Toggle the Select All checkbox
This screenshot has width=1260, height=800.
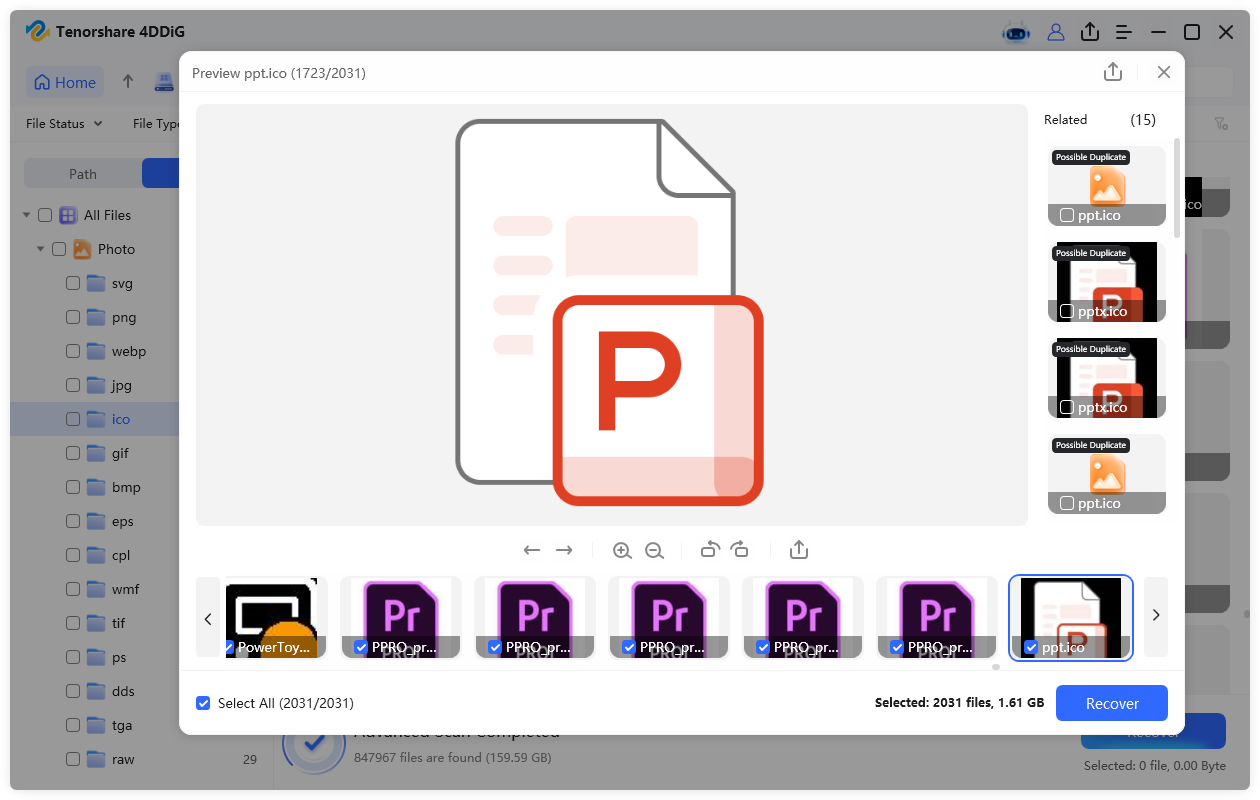pos(204,703)
